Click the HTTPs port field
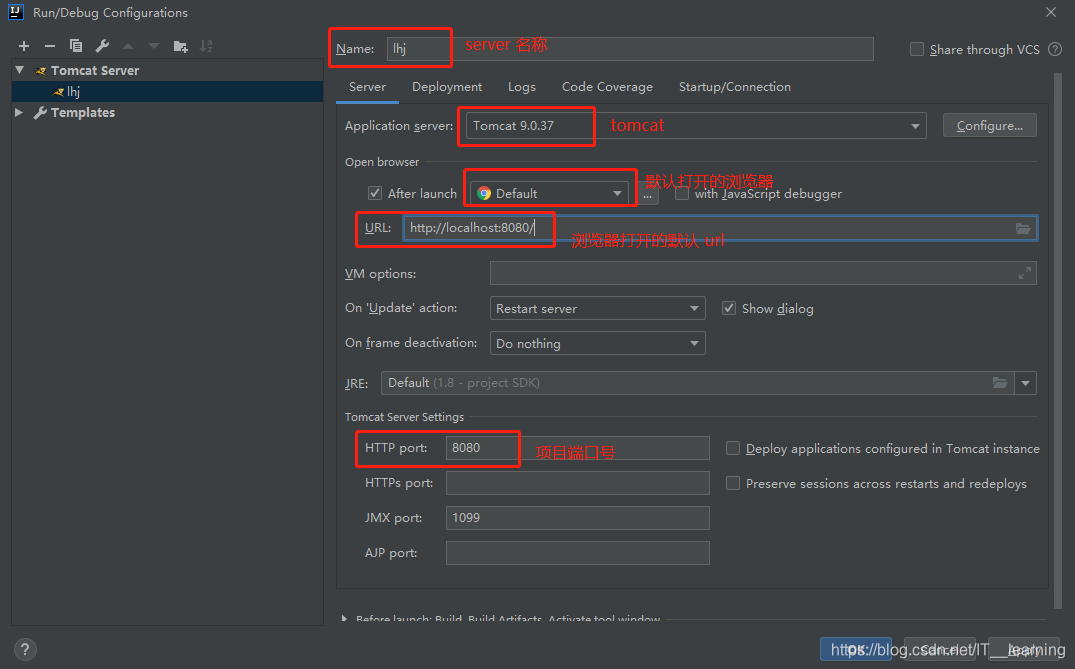This screenshot has height=669, width=1075. [577, 483]
